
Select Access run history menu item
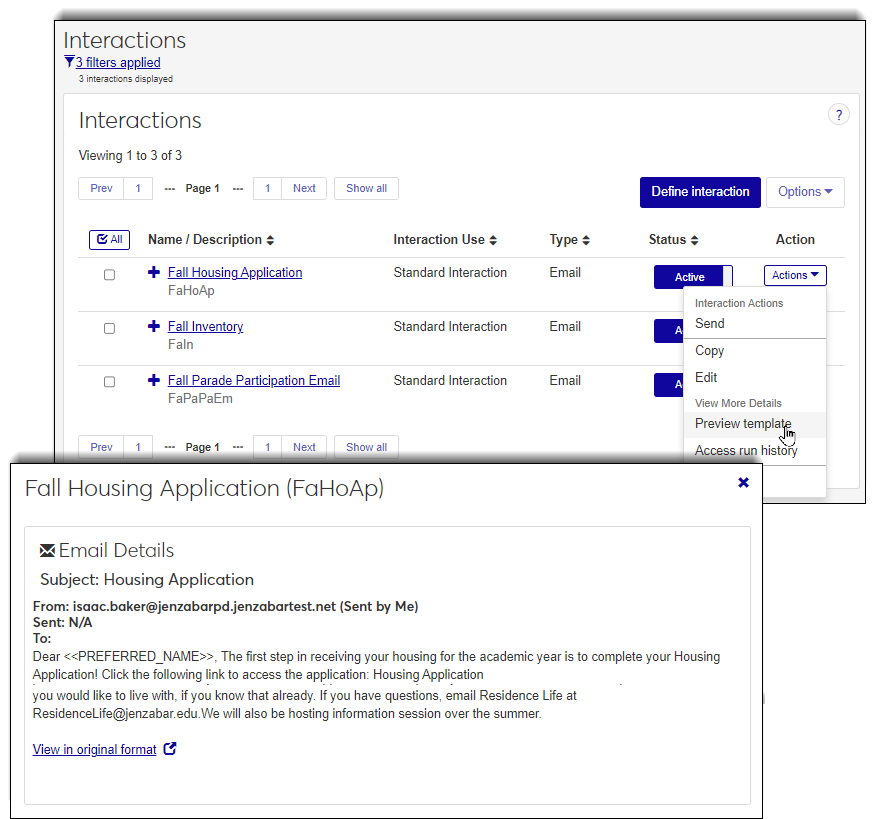[754, 451]
